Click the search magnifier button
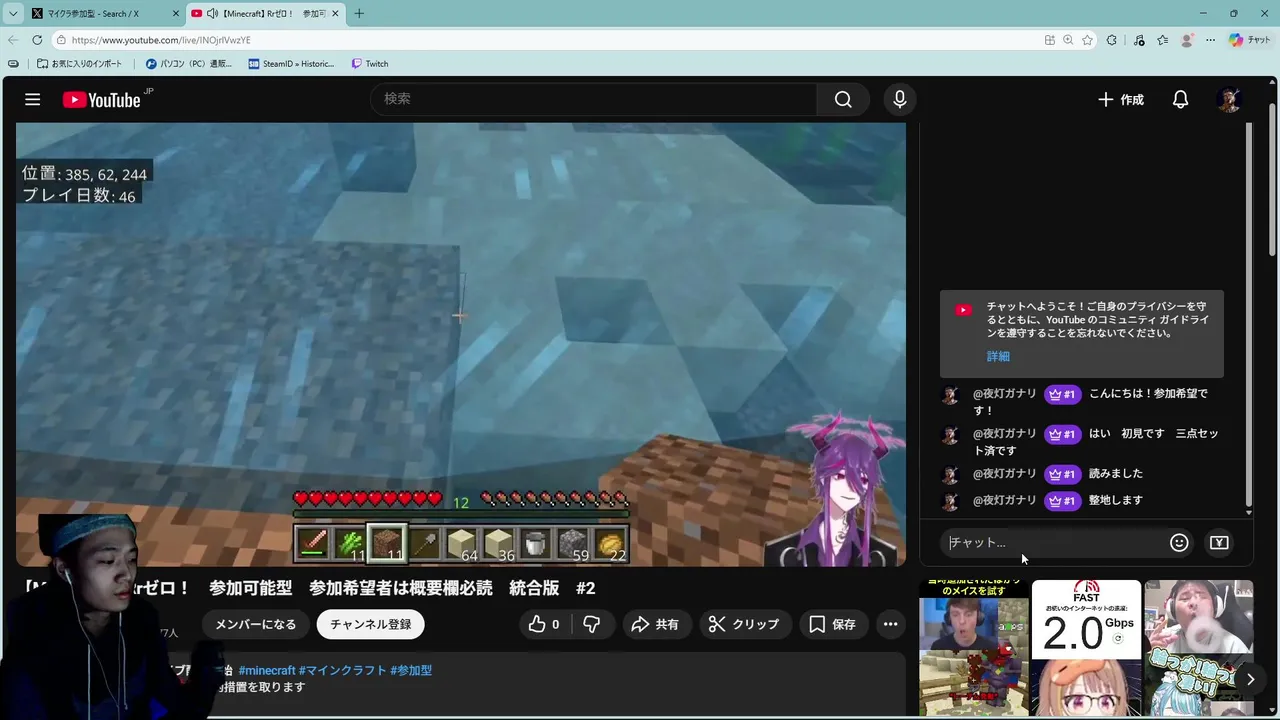This screenshot has width=1280, height=720. [x=843, y=99]
